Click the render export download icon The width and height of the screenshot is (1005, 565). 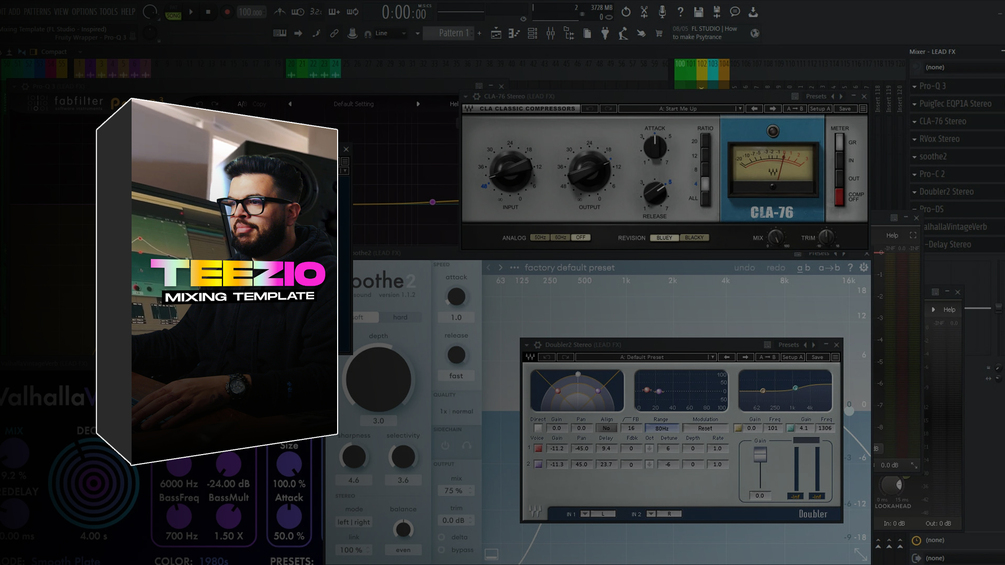click(x=753, y=12)
